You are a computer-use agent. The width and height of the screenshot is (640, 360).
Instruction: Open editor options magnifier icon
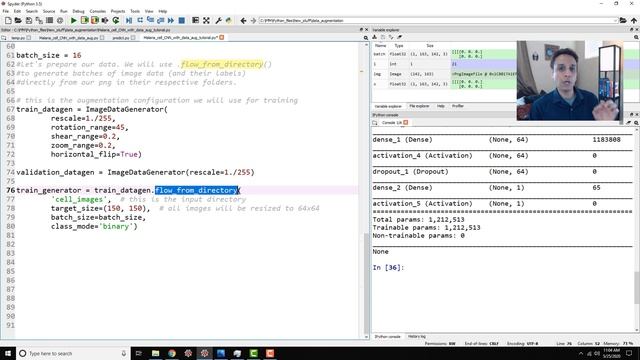(366, 38)
